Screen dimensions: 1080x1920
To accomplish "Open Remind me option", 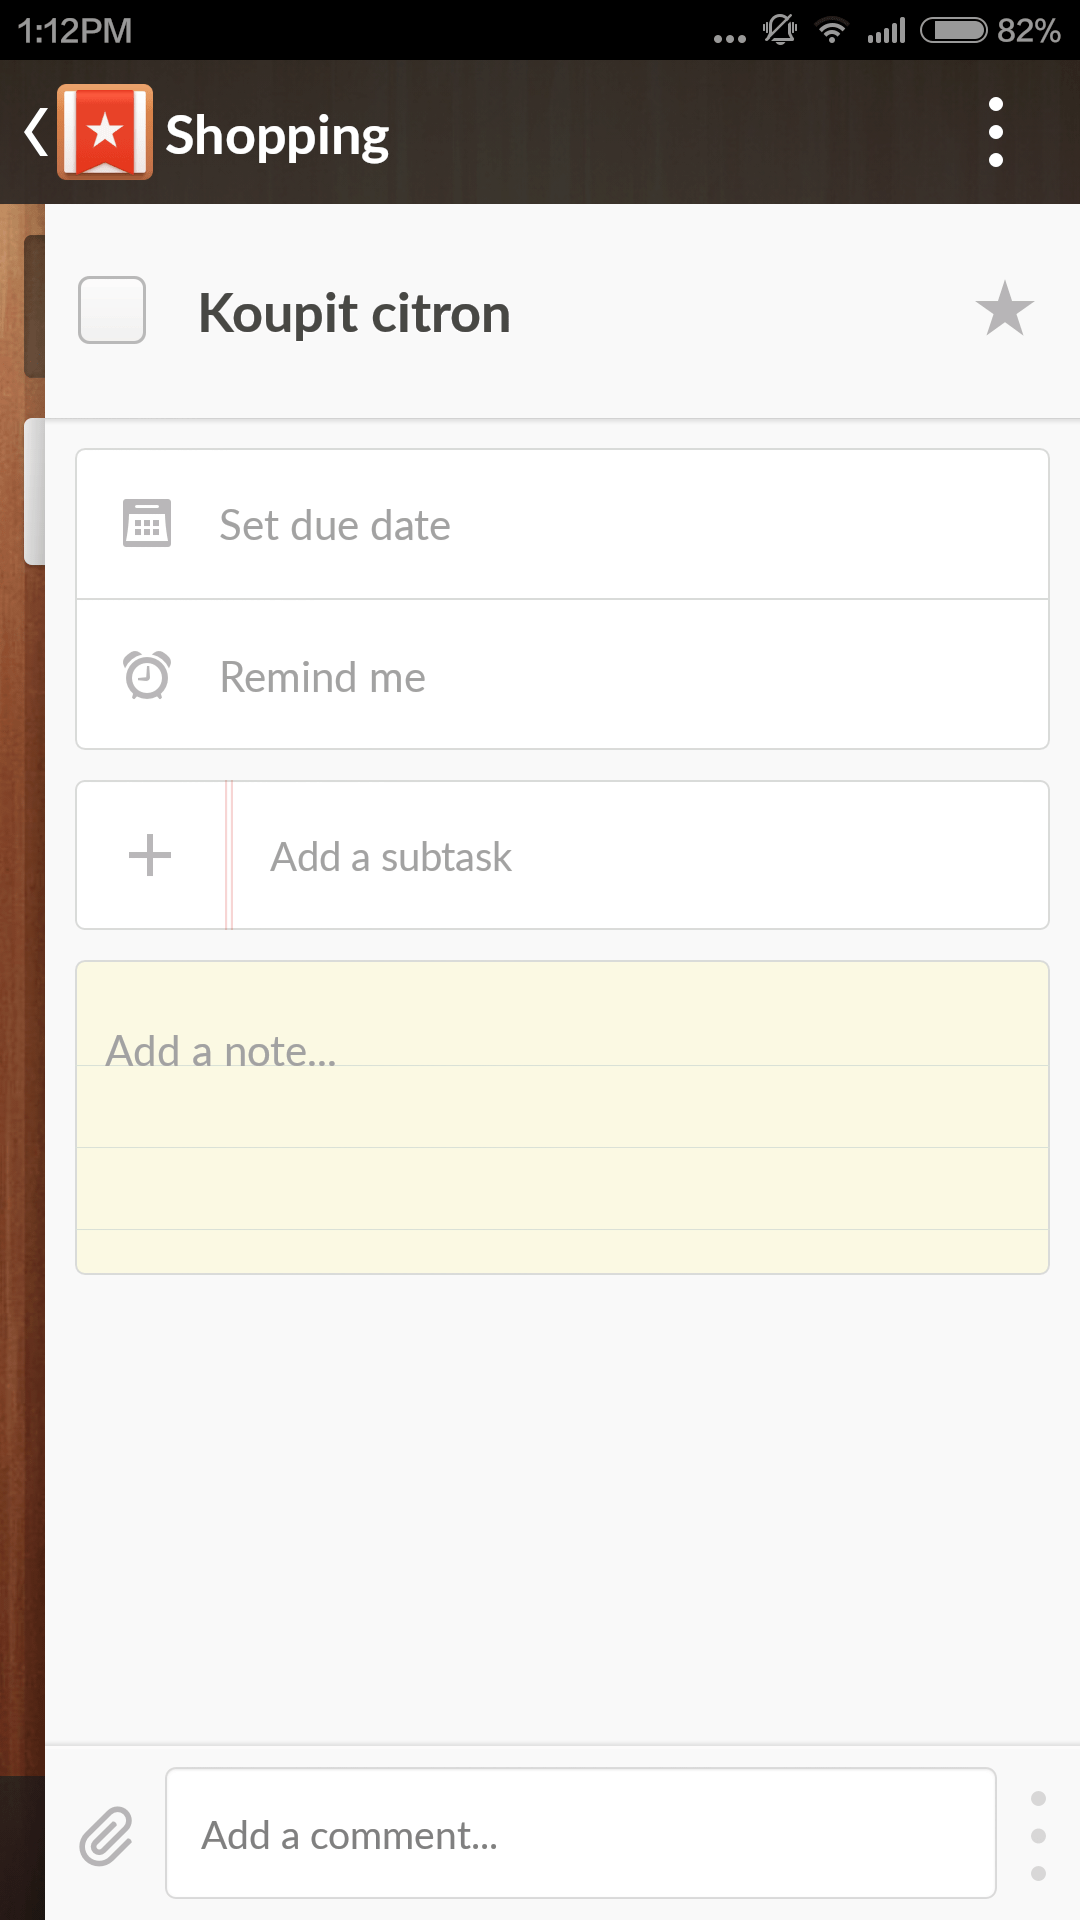I will click(562, 675).
